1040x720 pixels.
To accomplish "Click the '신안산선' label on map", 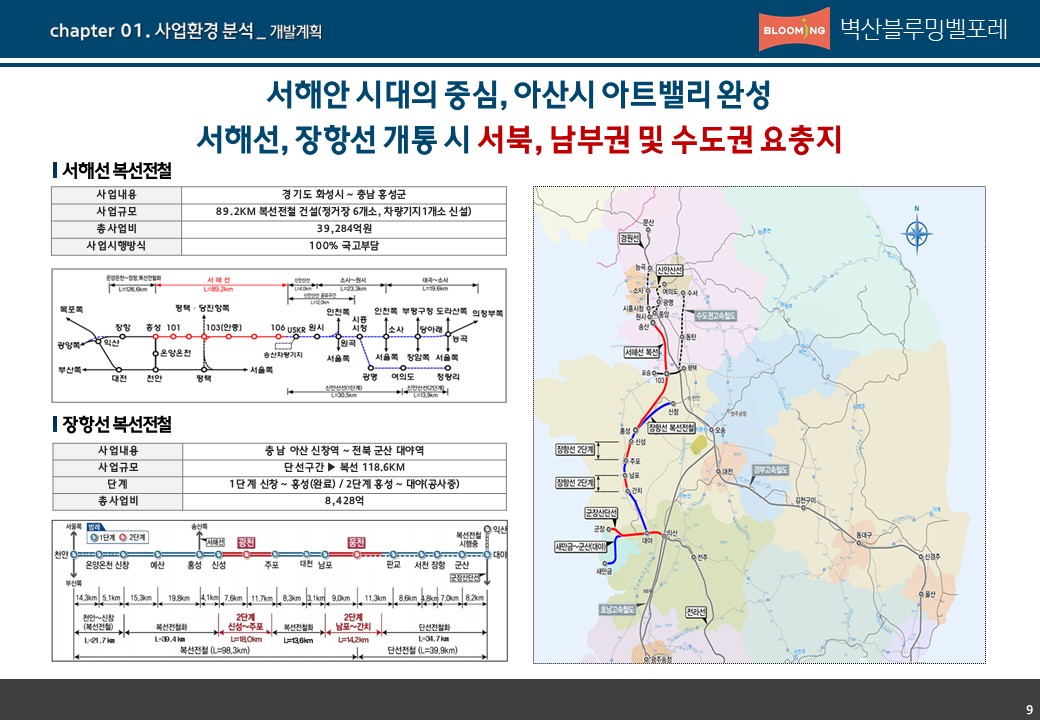I will (x=670, y=270).
